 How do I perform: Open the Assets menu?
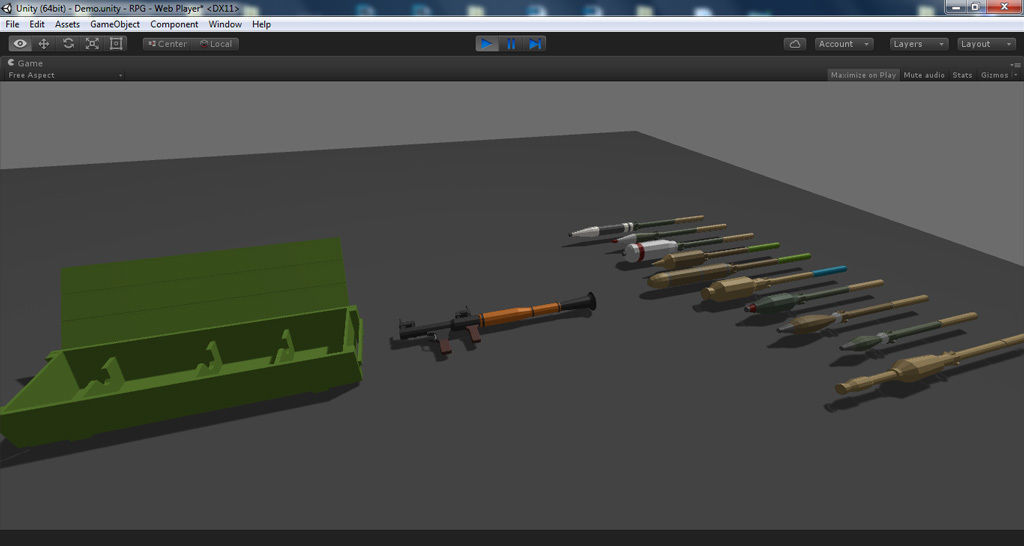pos(67,24)
